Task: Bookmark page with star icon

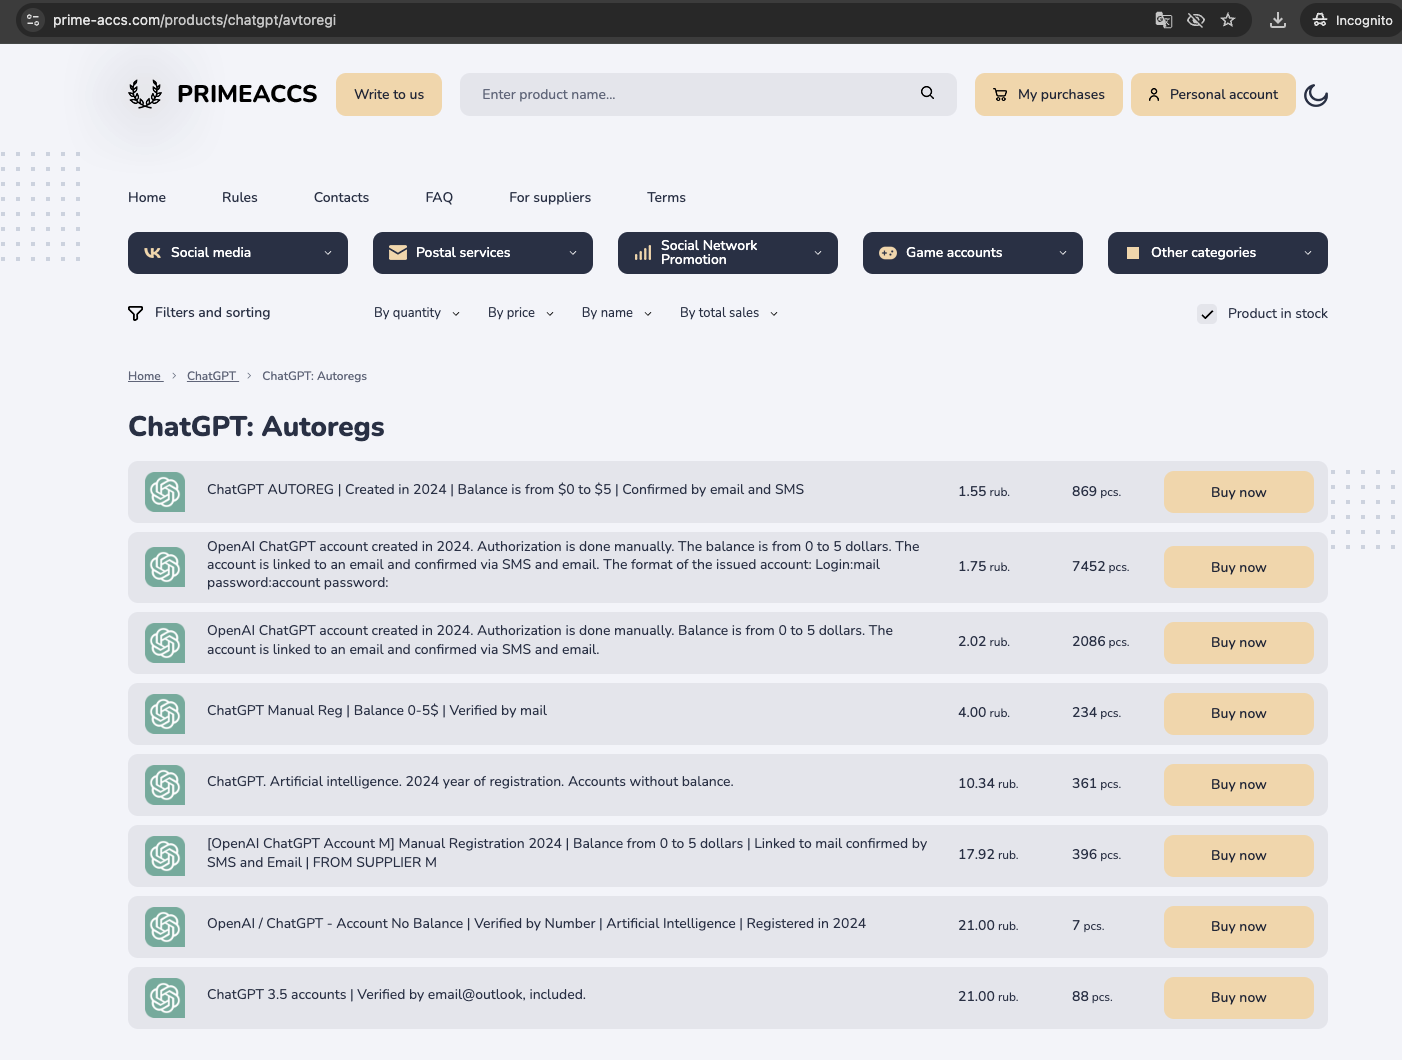Action: (x=1228, y=20)
